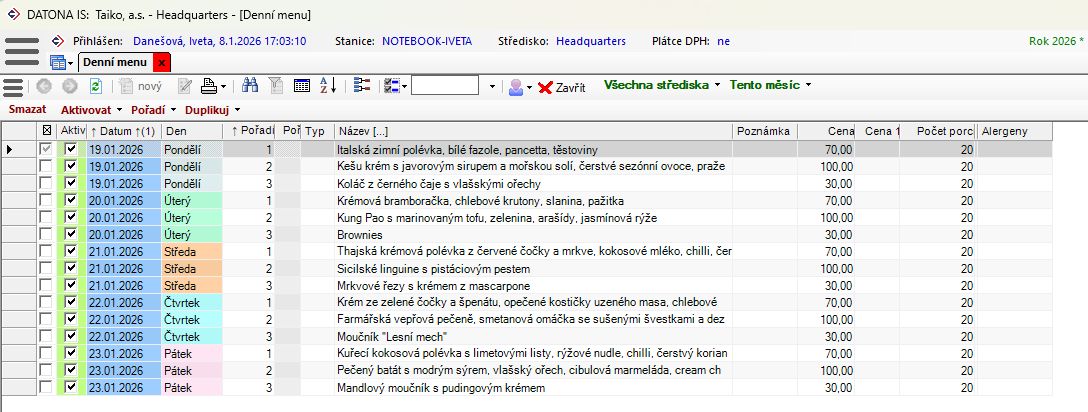Tick the selection checkbox for Sicilské linguine row
1088x412 pixels.
click(46, 268)
